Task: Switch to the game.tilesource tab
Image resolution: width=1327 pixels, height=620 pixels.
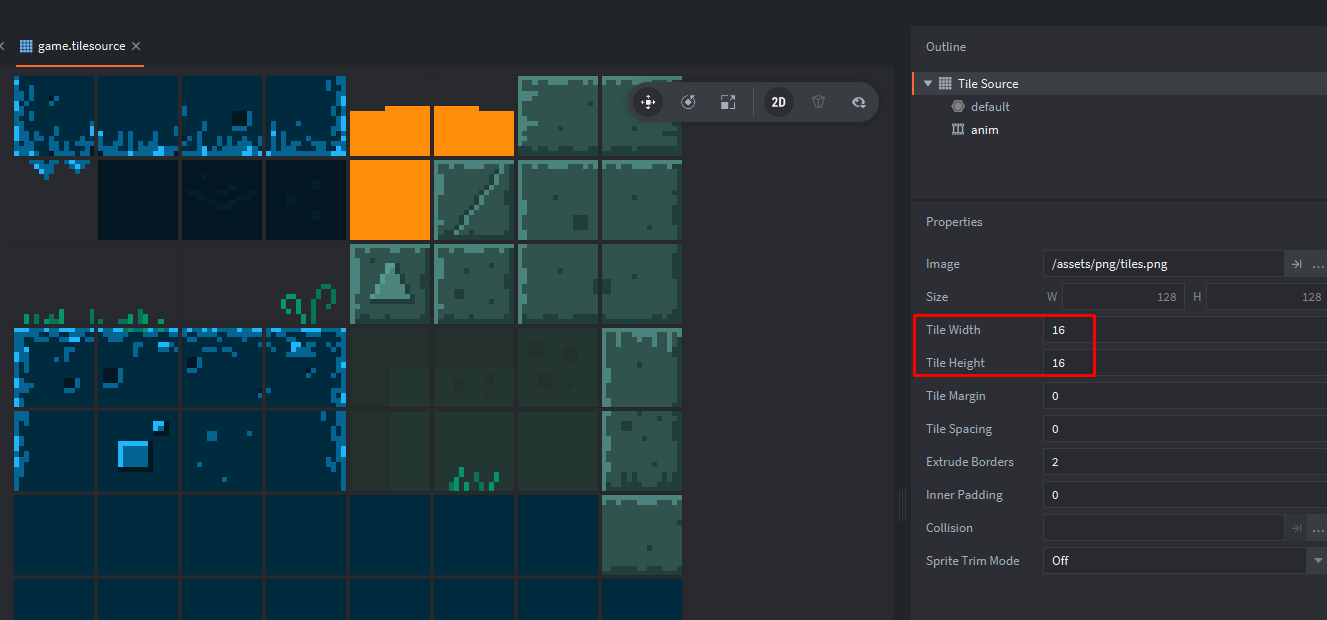Action: click(x=78, y=46)
